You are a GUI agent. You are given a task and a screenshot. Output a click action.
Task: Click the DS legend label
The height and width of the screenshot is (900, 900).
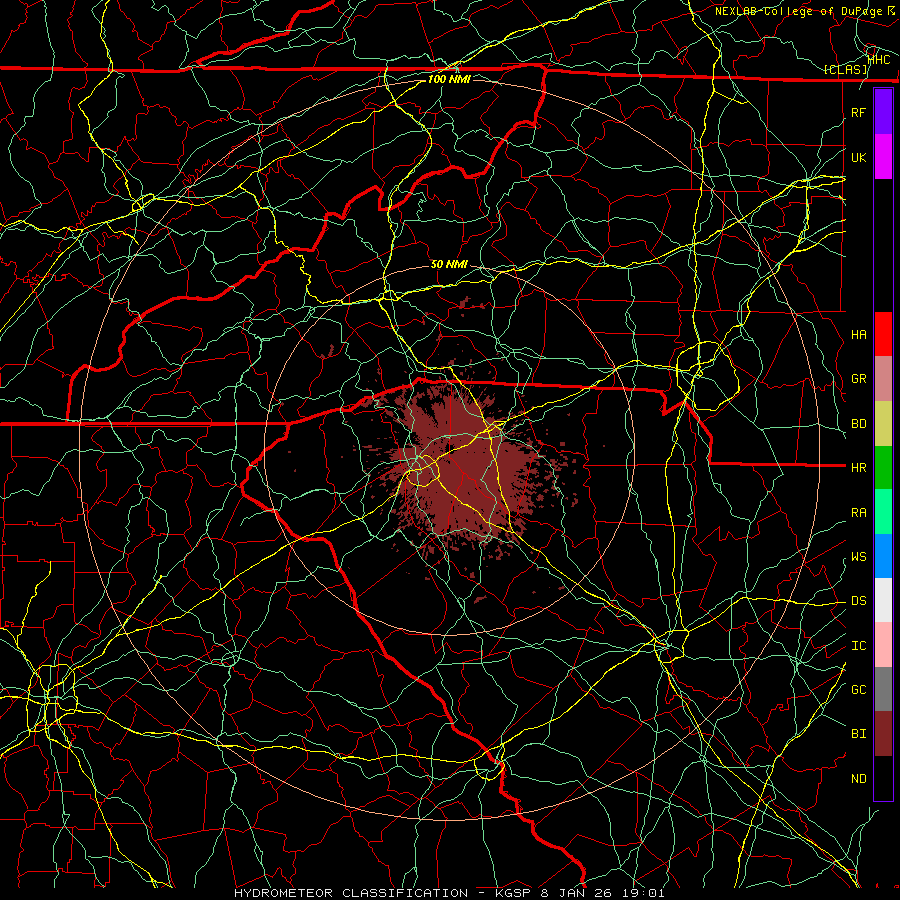(x=858, y=601)
